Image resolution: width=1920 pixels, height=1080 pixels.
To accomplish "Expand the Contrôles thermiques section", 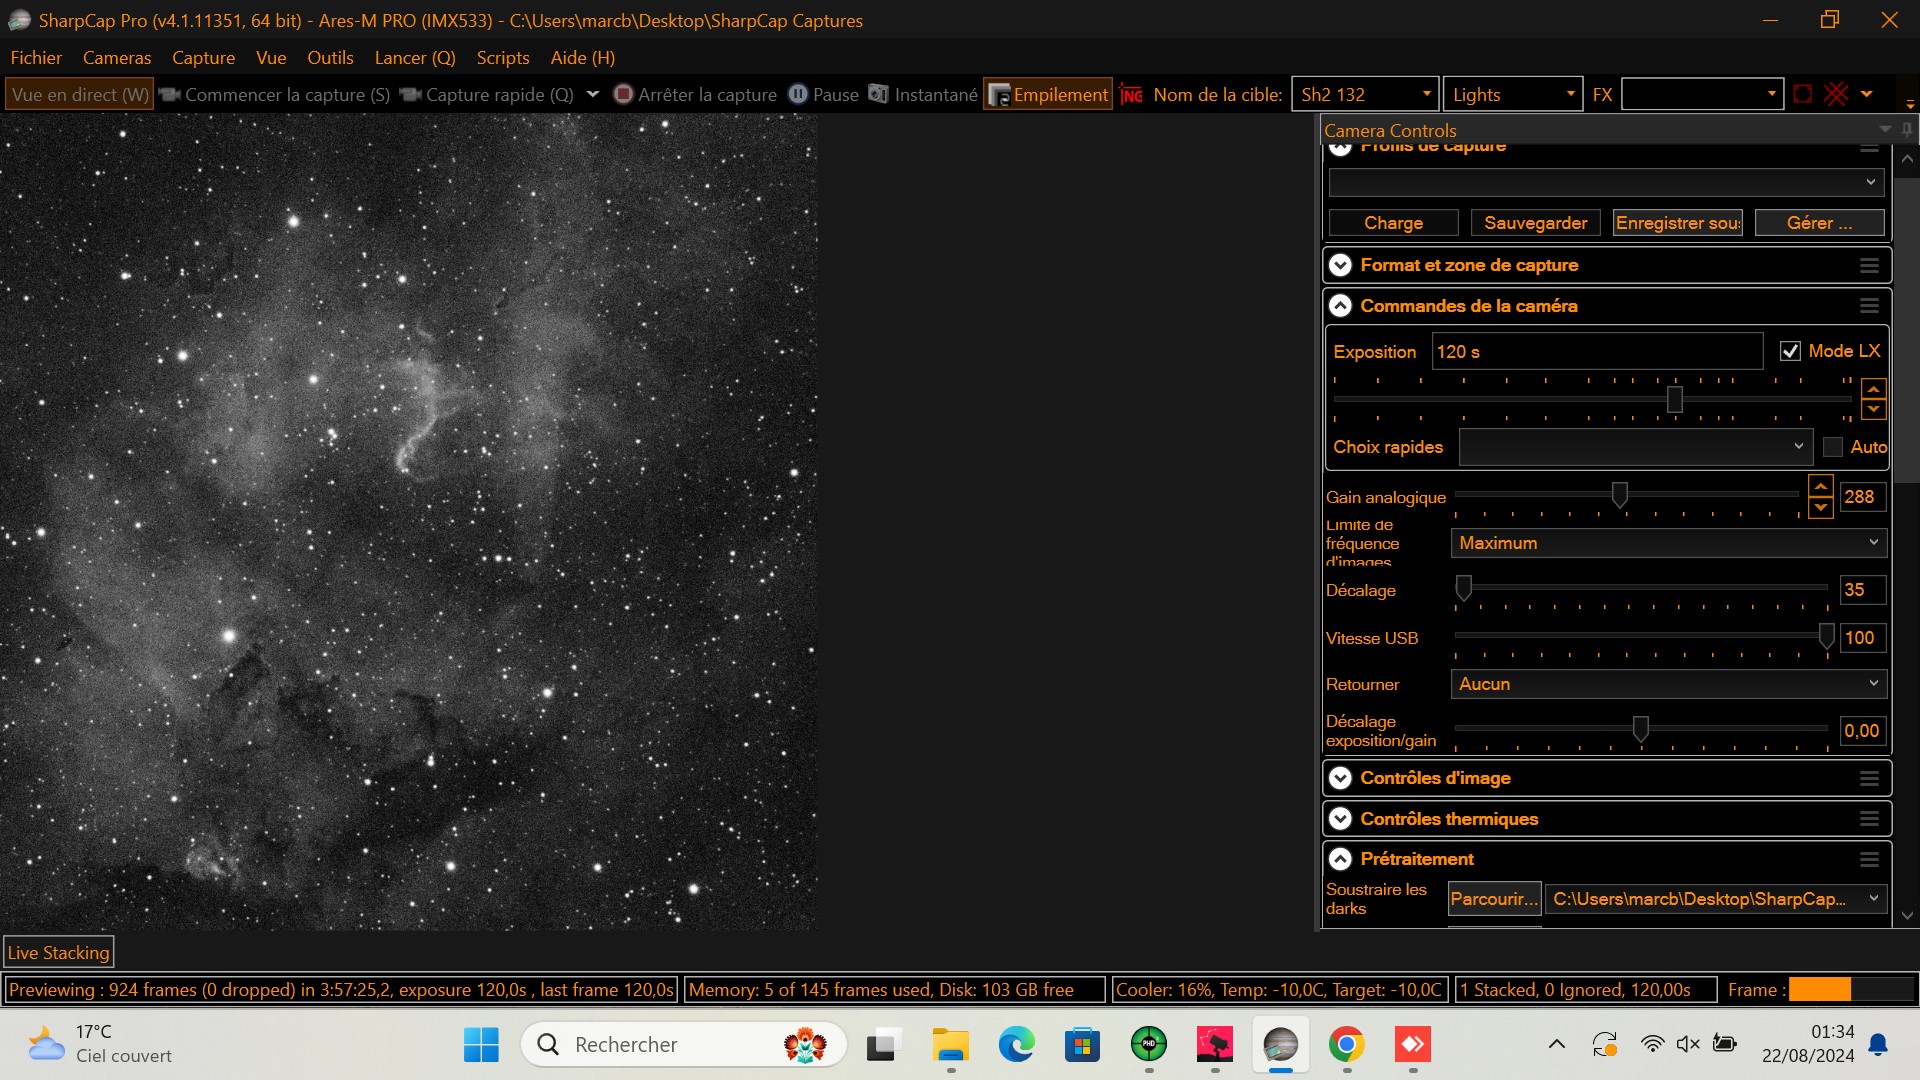I will coord(1340,819).
